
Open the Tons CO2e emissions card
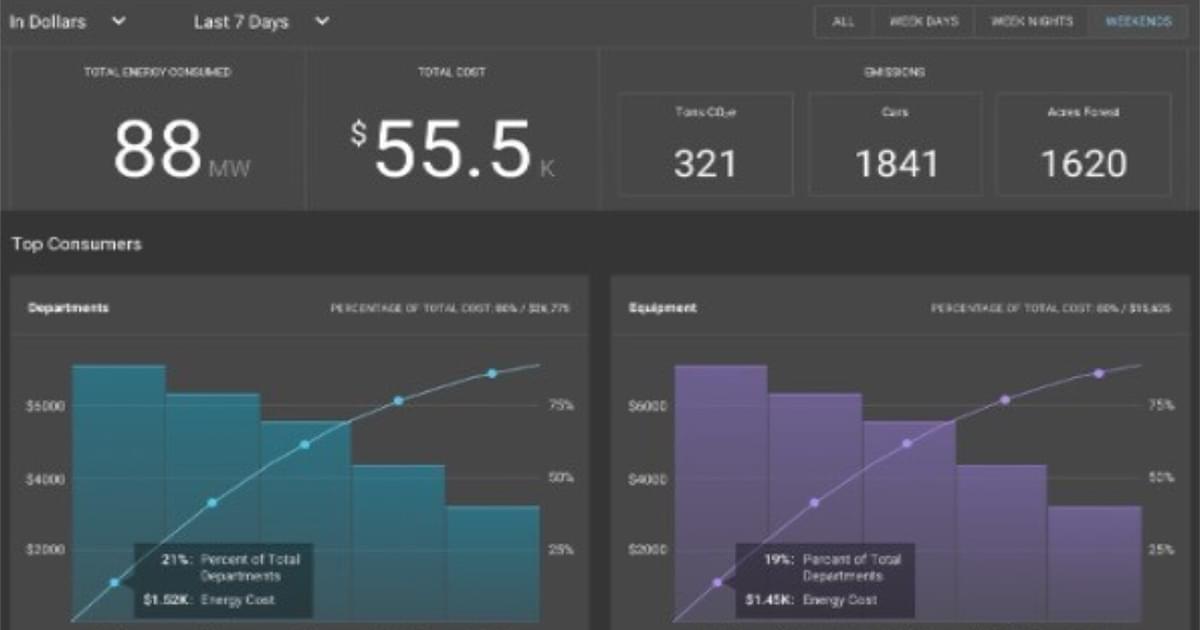[705, 145]
